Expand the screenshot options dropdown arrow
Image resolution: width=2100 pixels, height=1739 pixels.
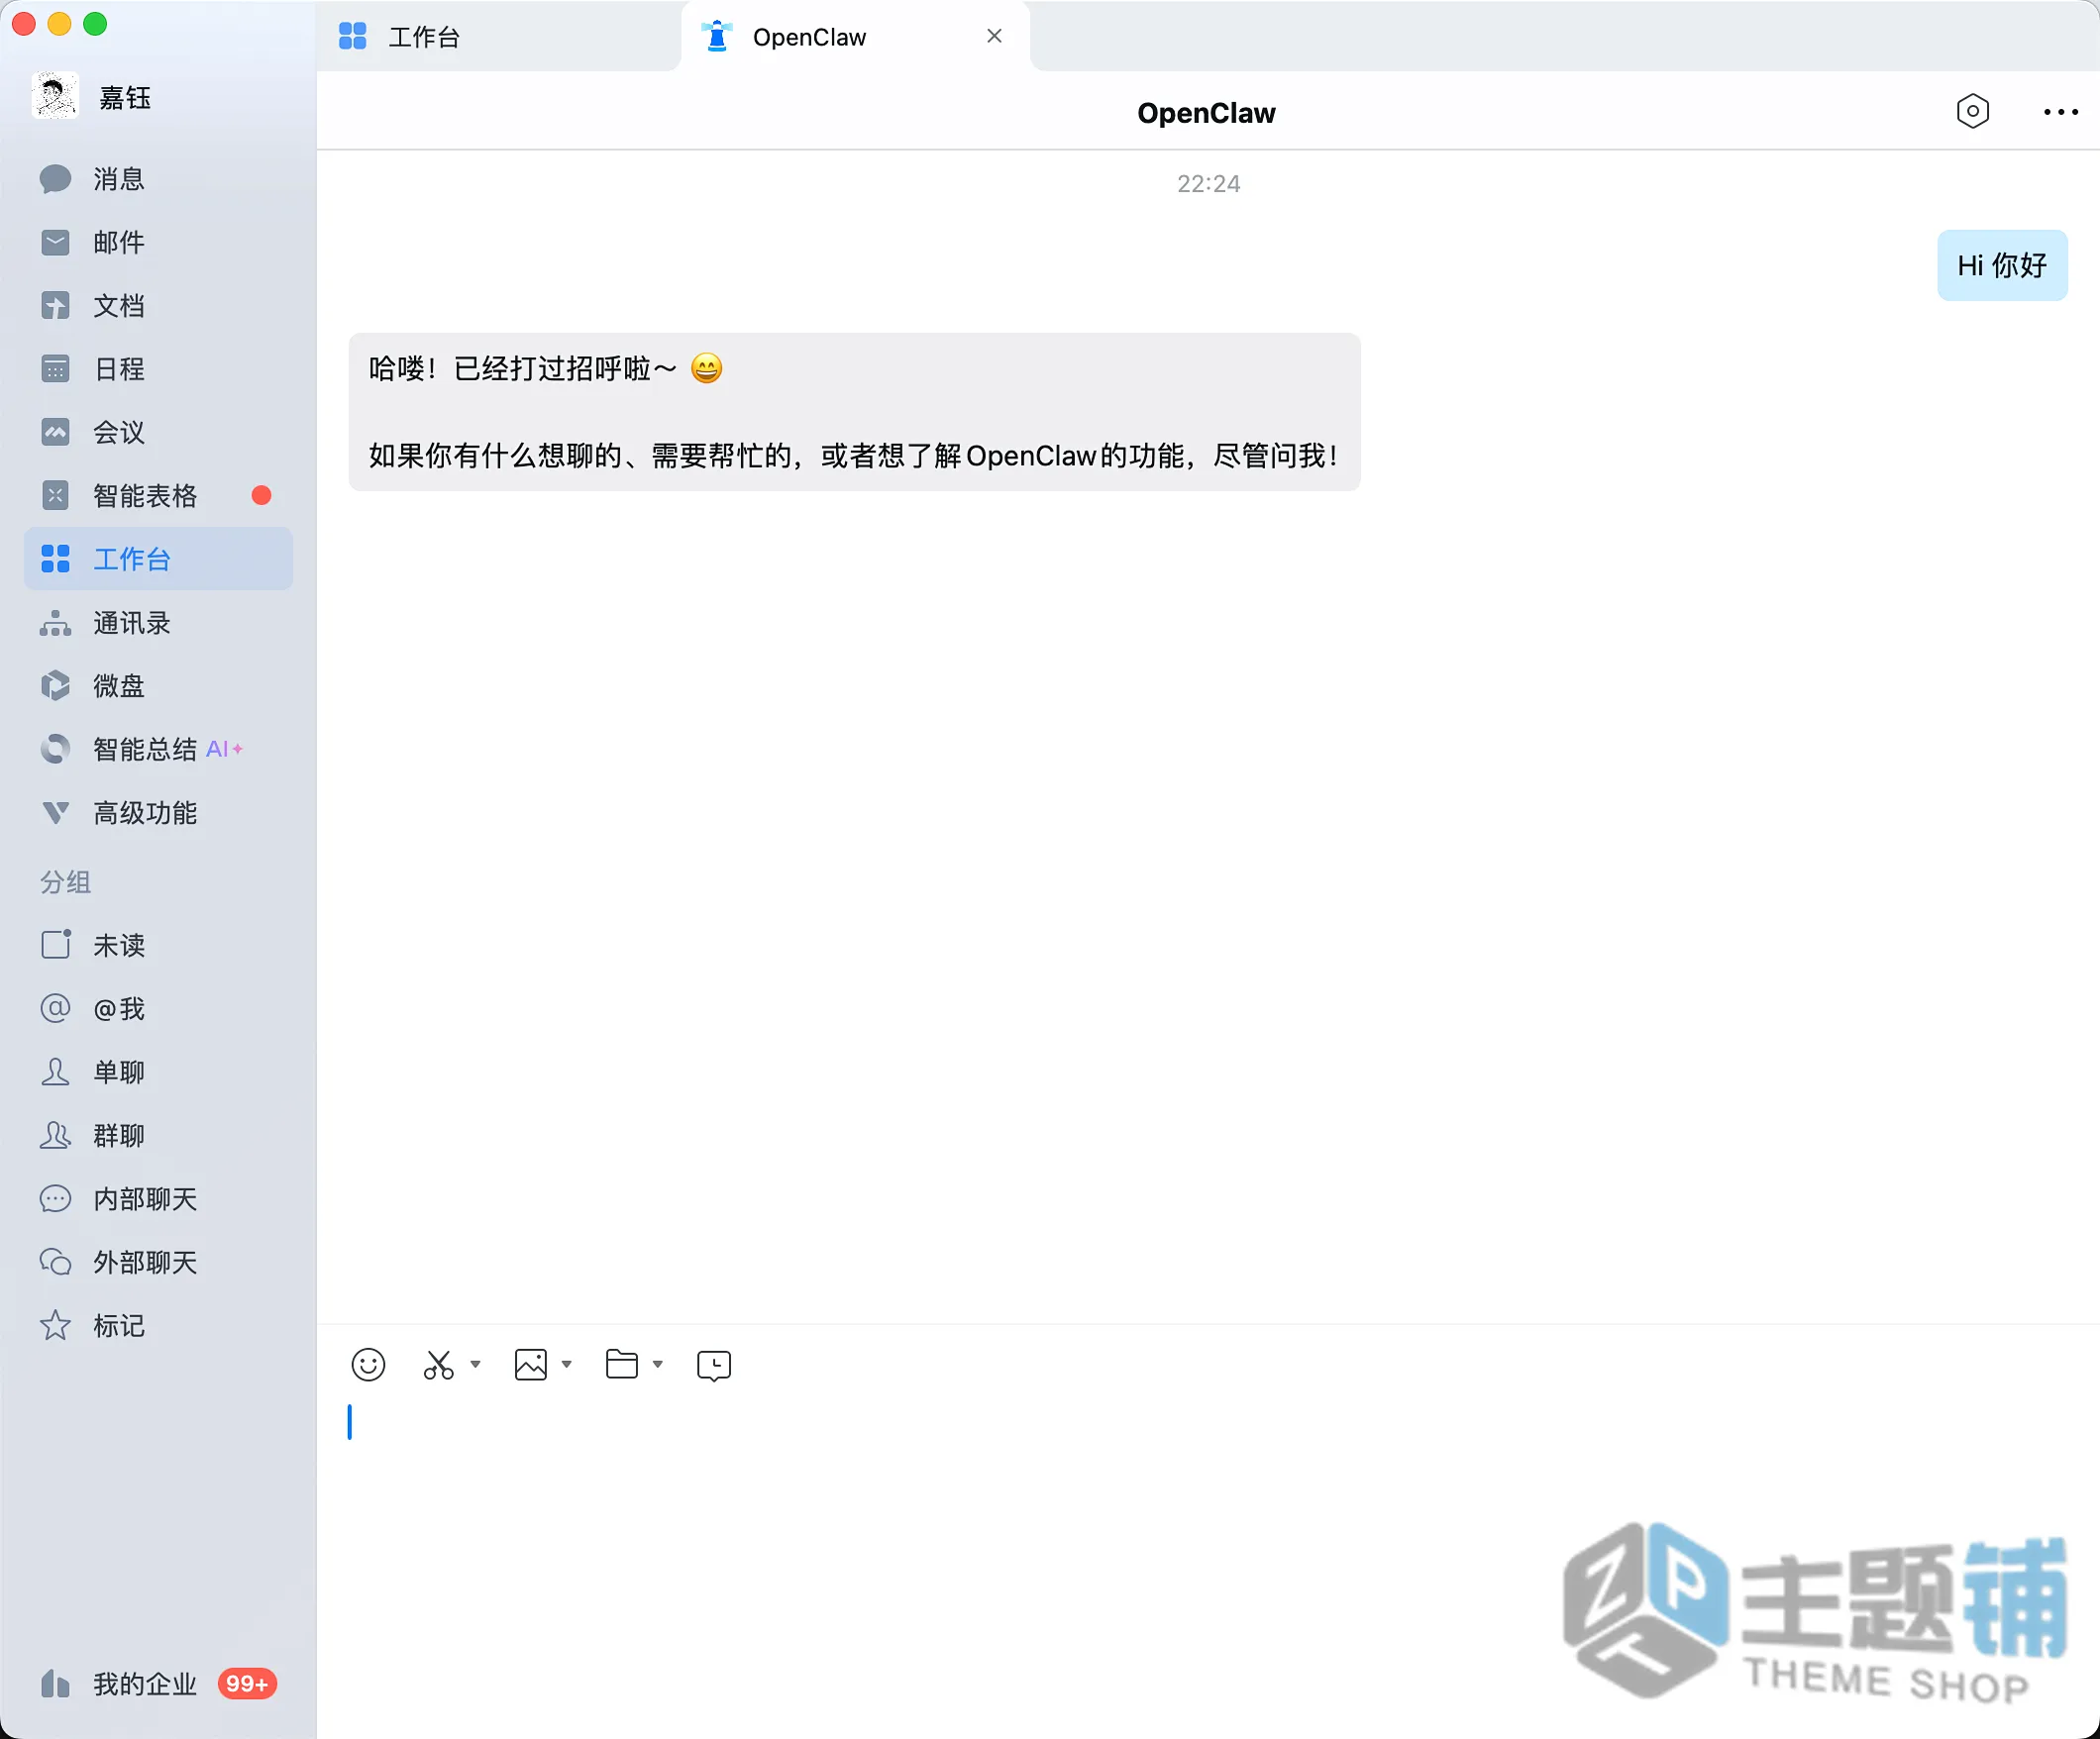click(x=475, y=1365)
